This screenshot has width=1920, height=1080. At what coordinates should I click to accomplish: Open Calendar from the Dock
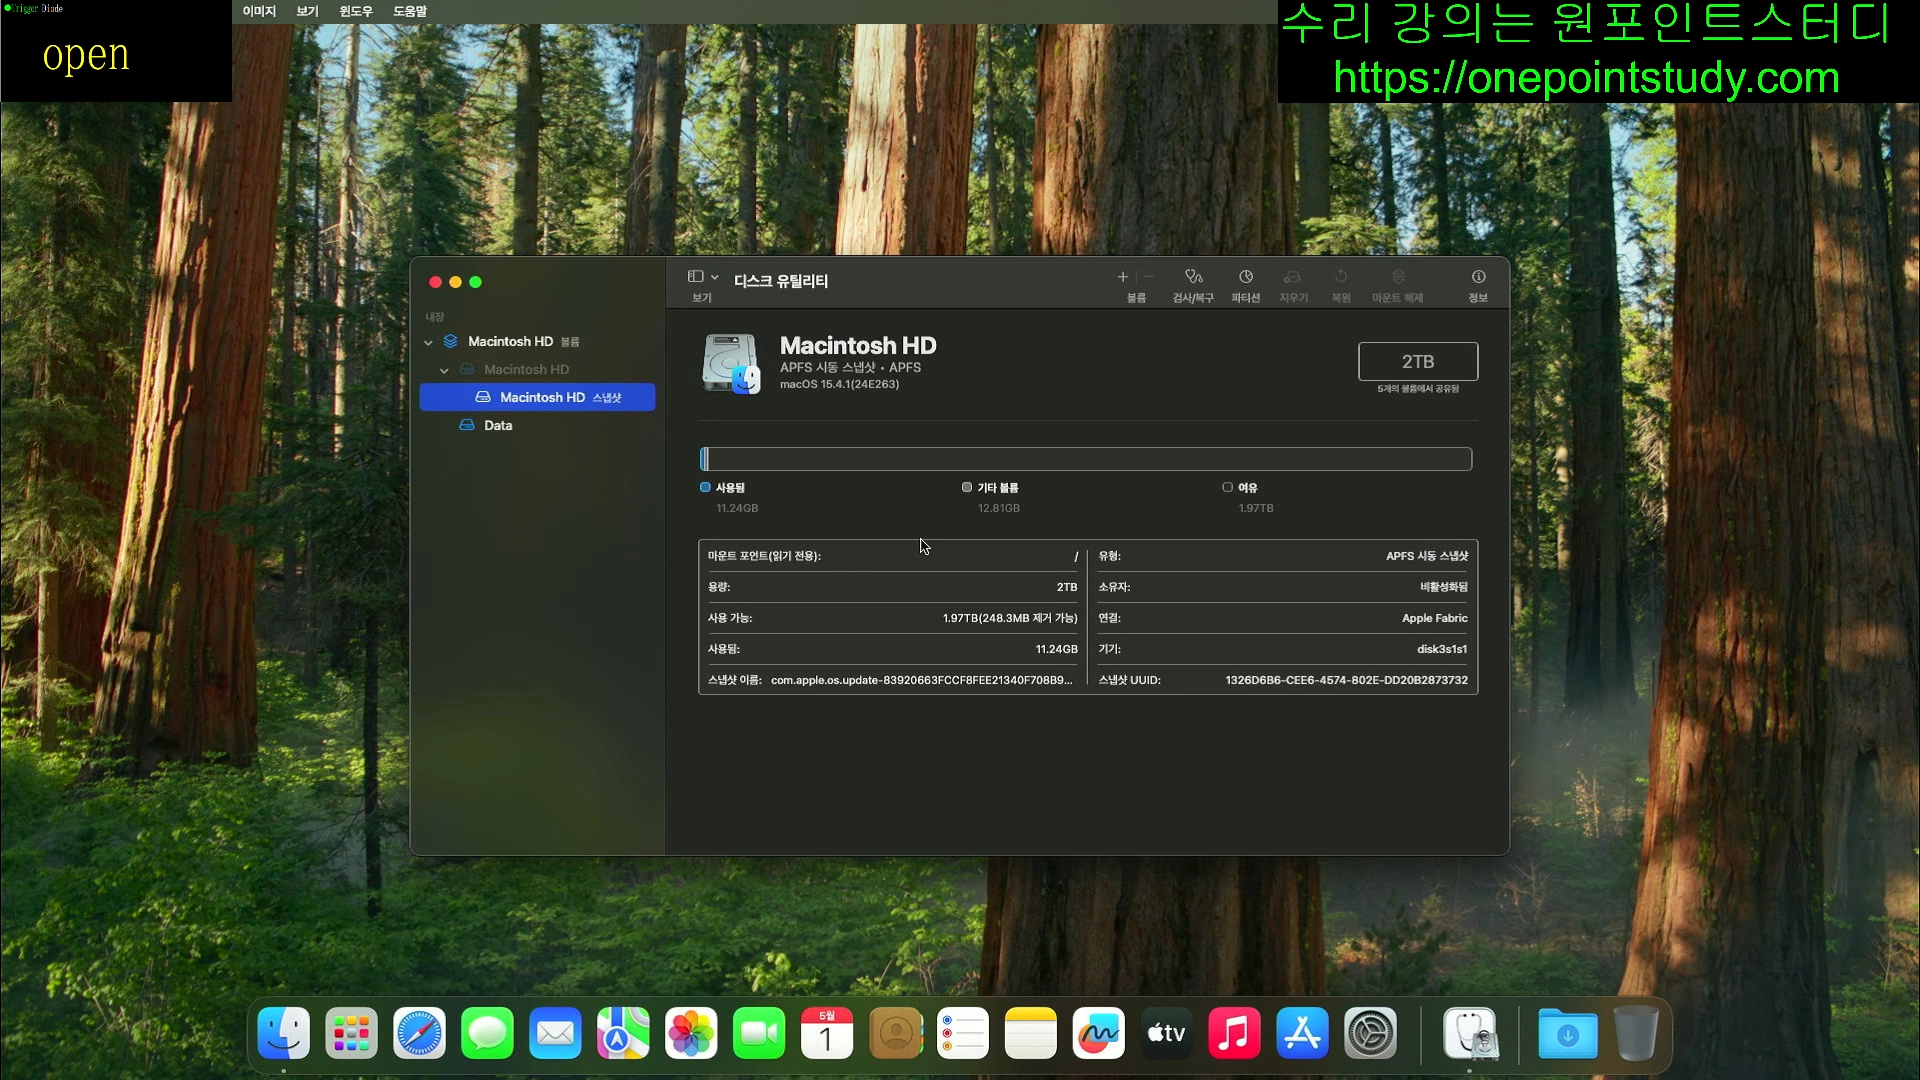tap(827, 1033)
